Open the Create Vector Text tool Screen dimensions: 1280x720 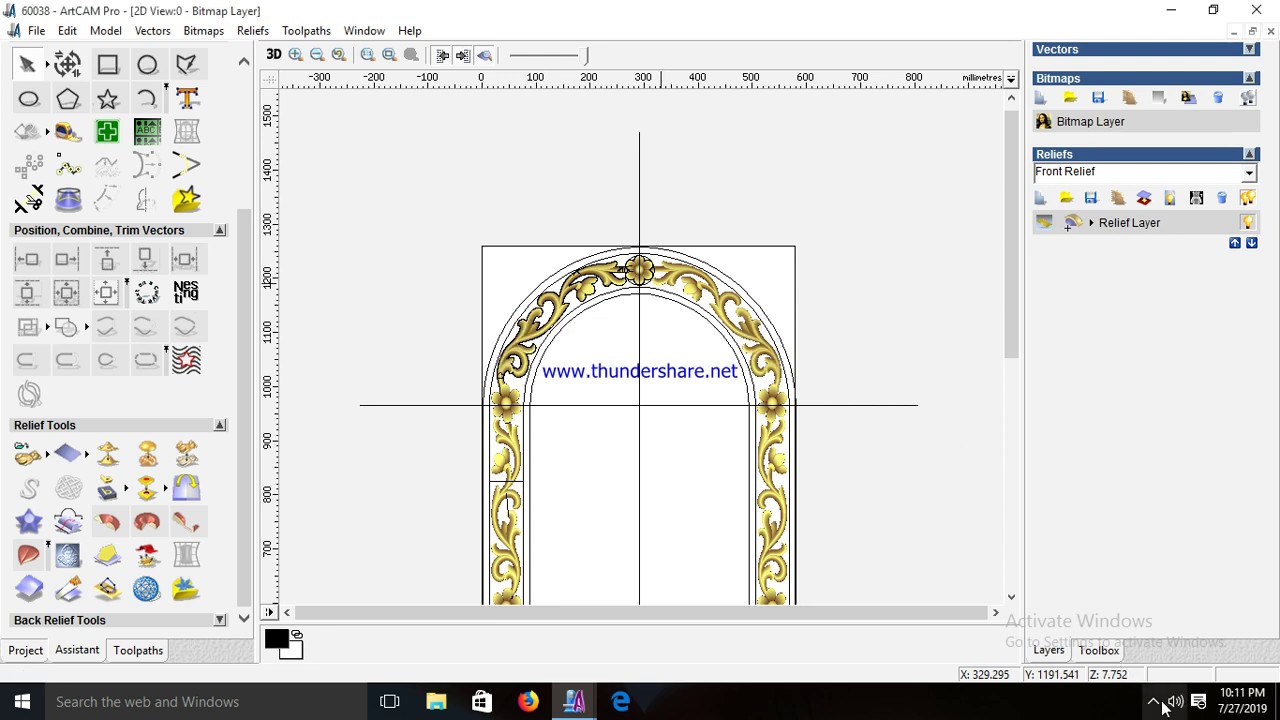click(x=187, y=98)
